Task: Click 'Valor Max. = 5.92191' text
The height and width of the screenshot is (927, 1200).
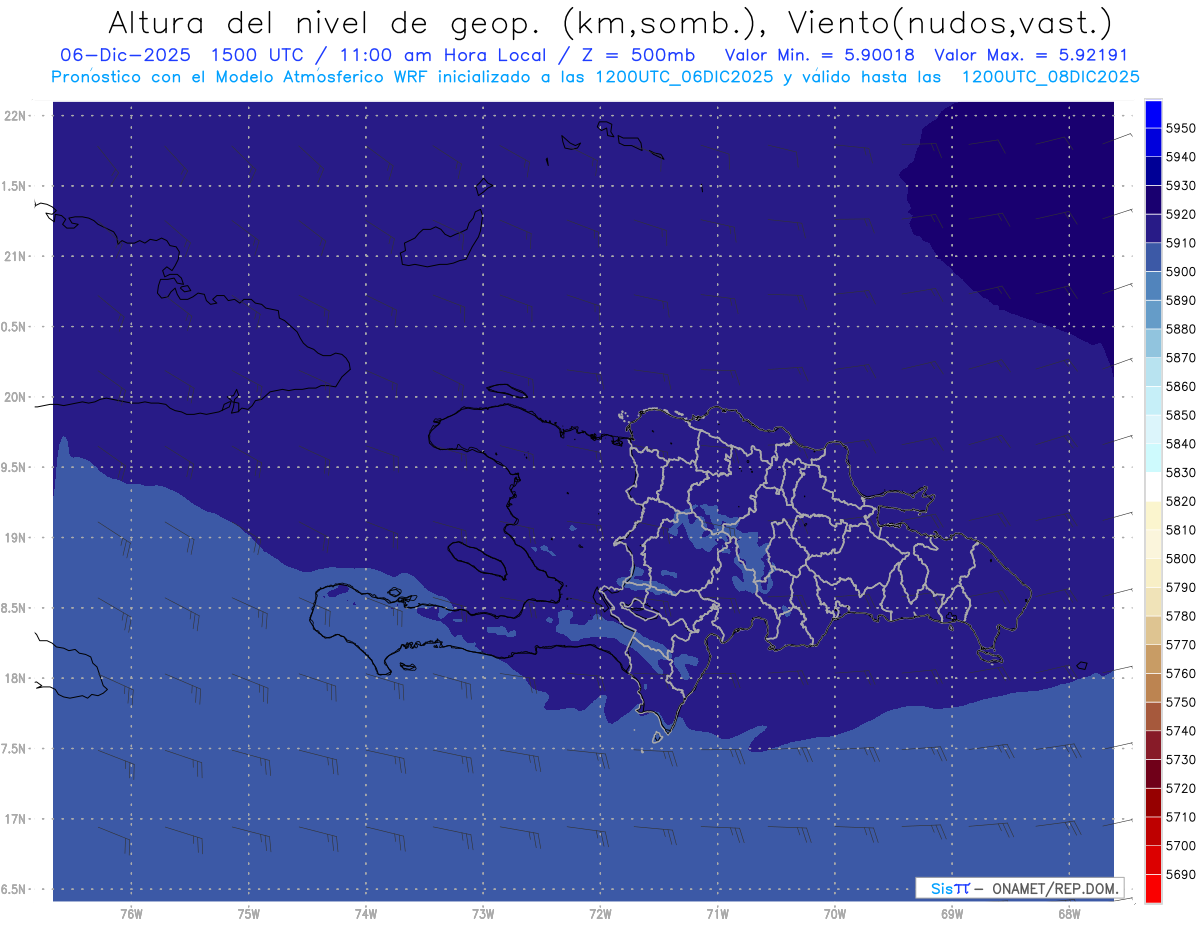Action: [1030, 56]
